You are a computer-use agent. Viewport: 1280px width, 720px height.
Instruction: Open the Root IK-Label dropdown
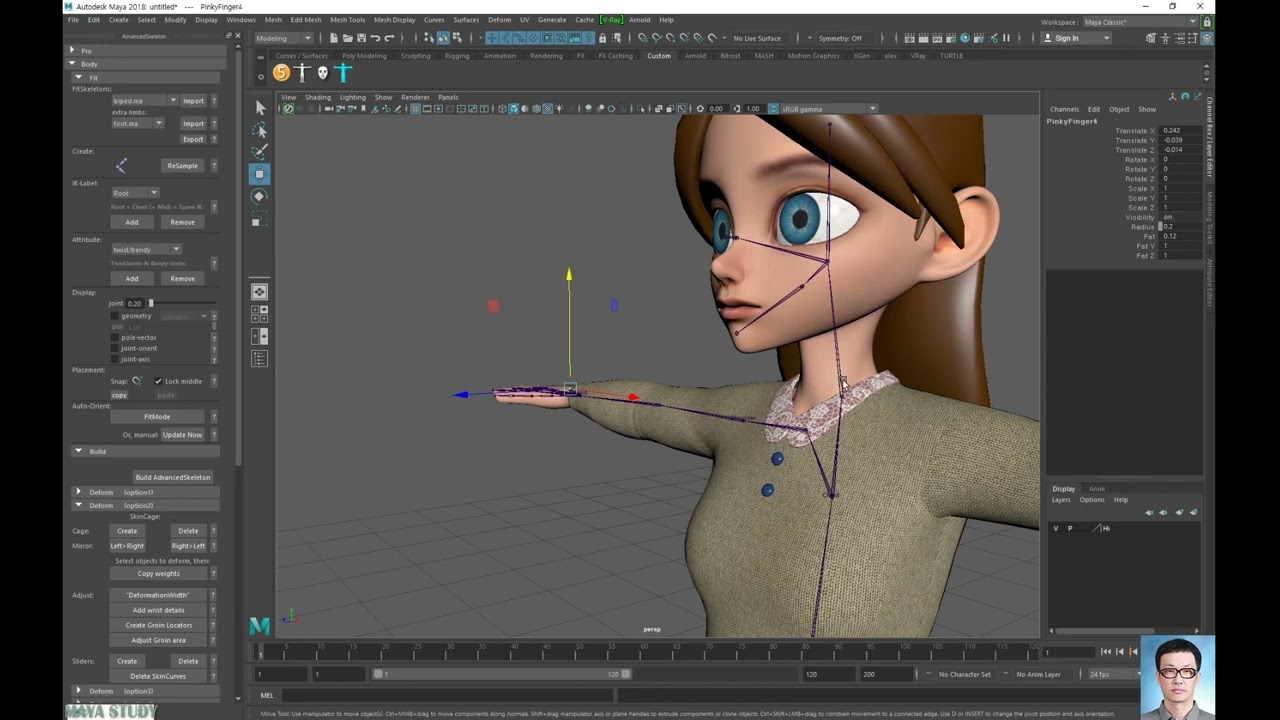135,193
